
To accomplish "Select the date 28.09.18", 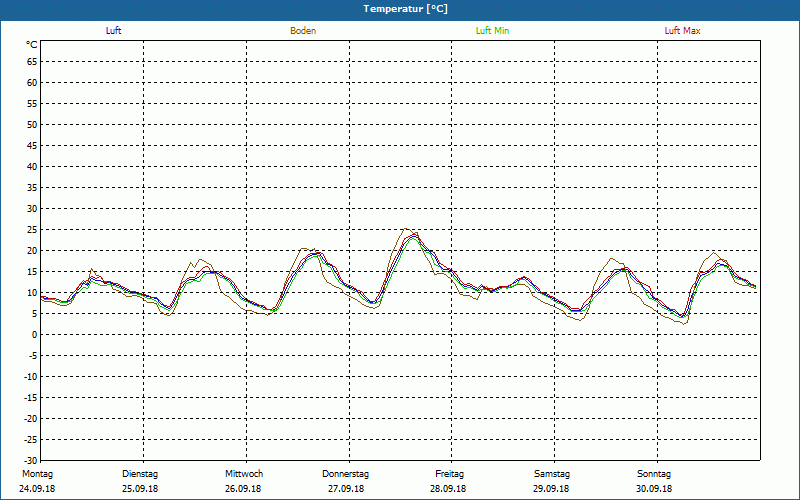I will tap(448, 489).
